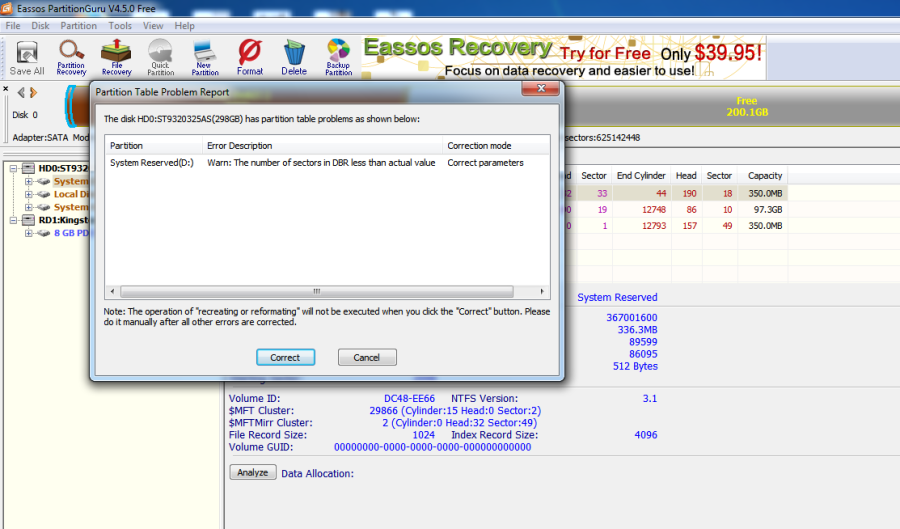Click the End Cylinder value 12793
The width and height of the screenshot is (900, 529).
pyautogui.click(x=654, y=226)
